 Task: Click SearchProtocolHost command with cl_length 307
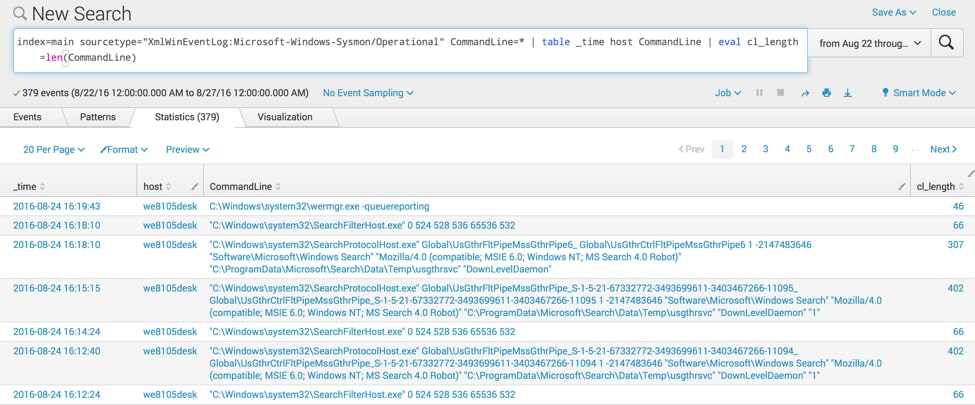coord(511,257)
